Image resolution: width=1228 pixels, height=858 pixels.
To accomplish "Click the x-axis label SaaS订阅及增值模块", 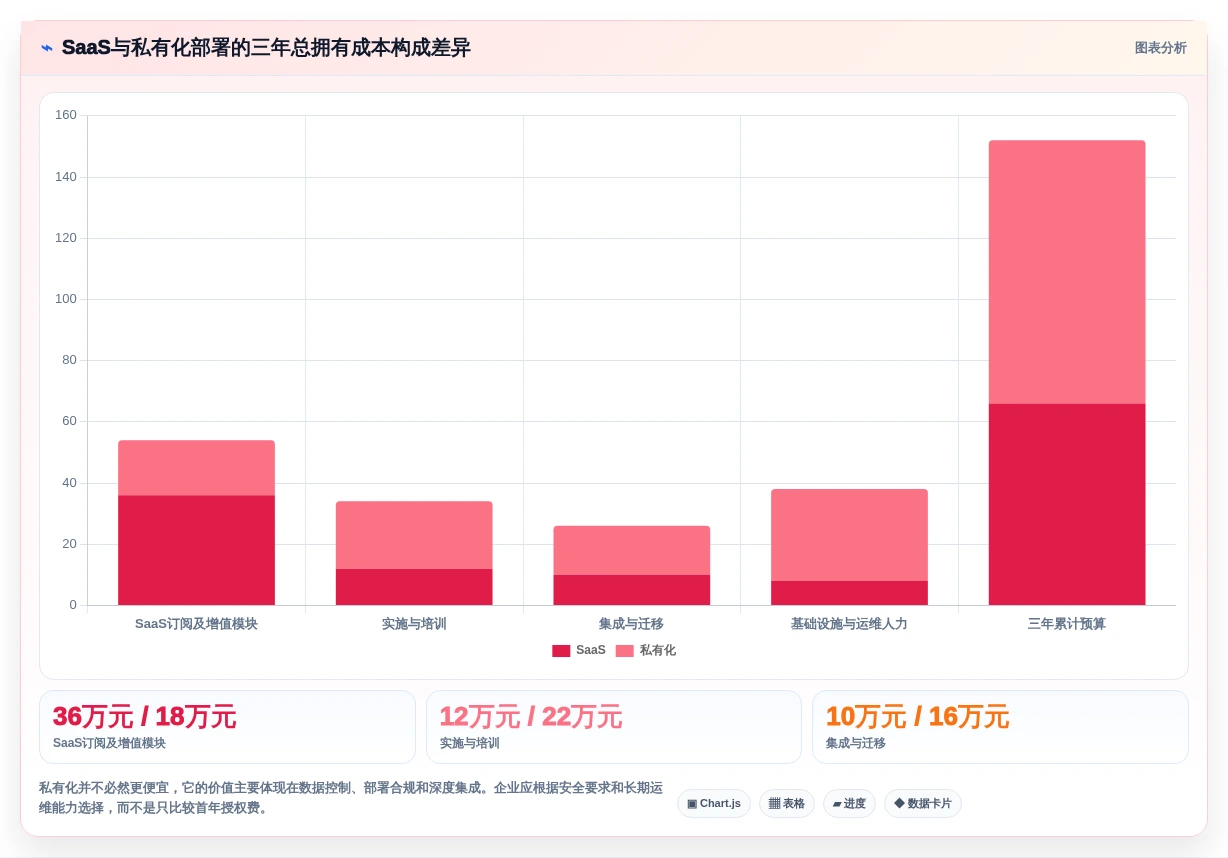I will 196,624.
